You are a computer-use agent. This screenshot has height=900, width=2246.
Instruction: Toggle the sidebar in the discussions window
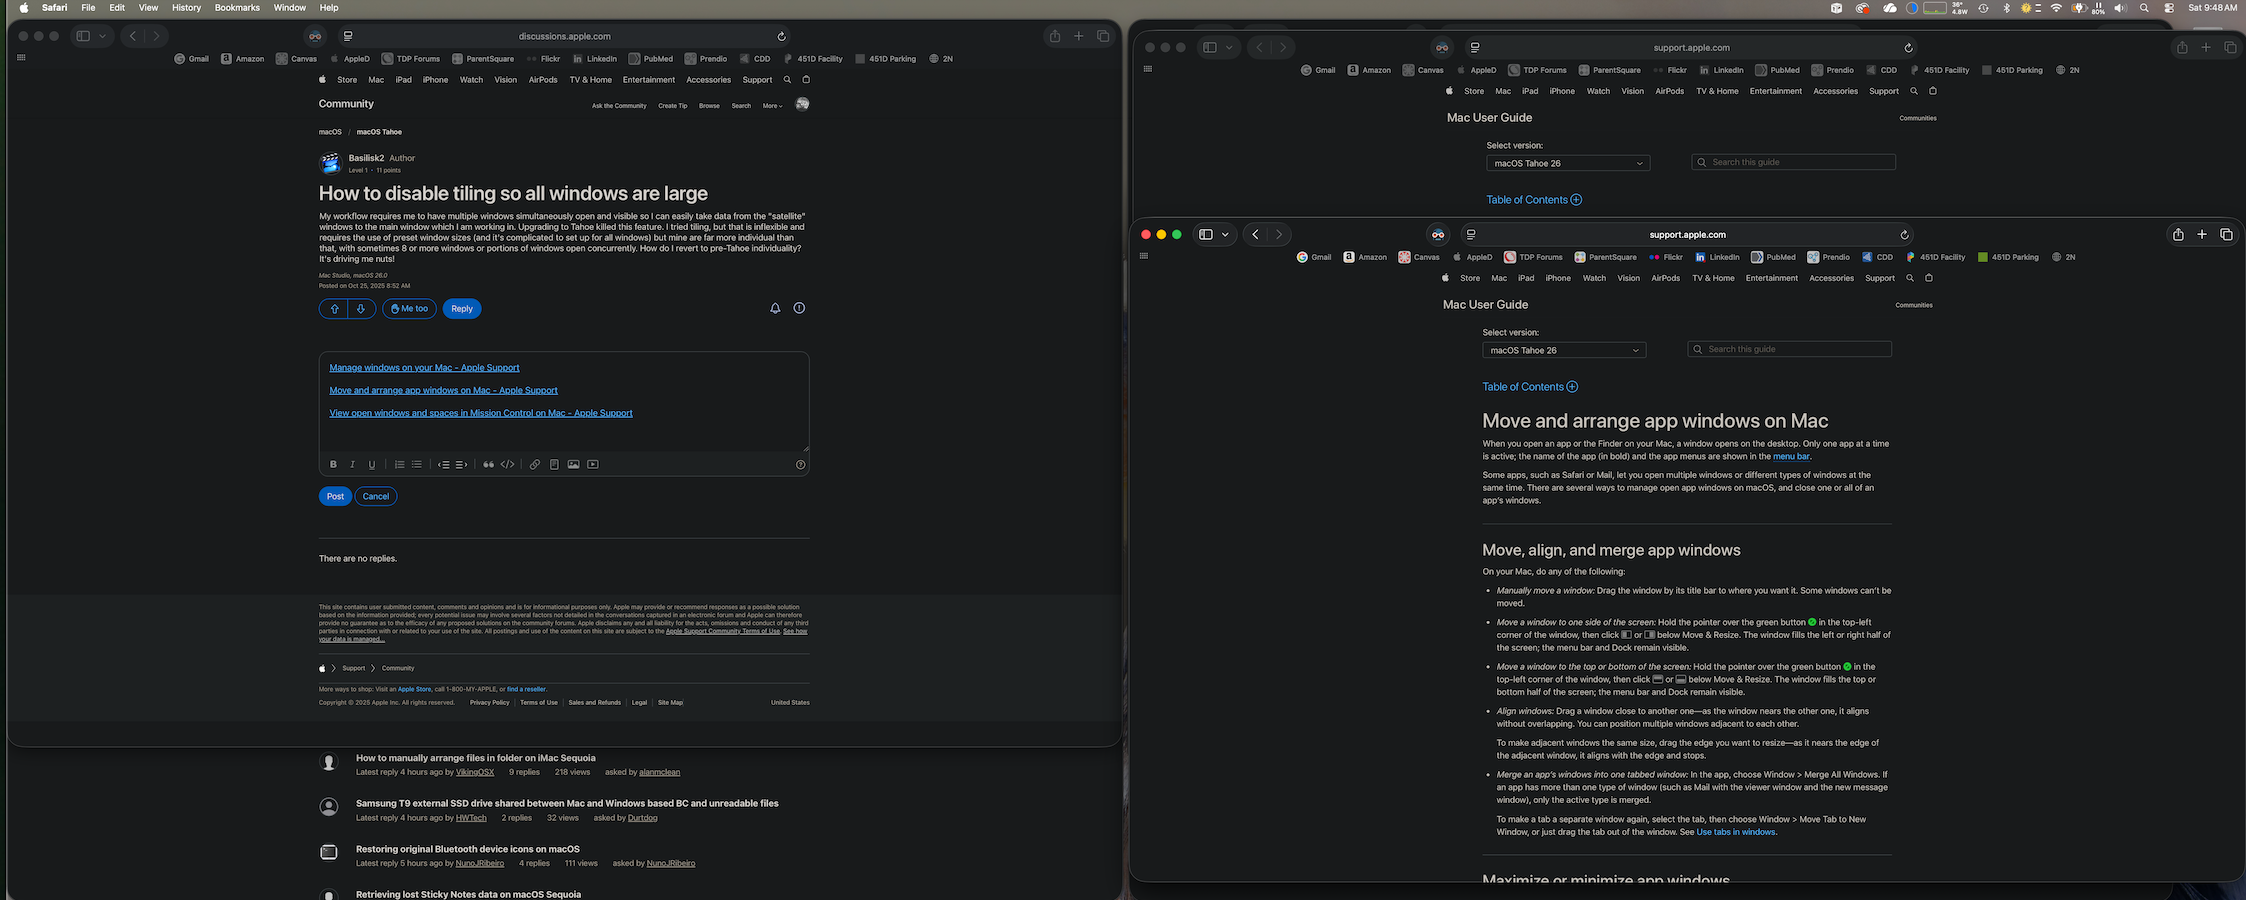(83, 36)
